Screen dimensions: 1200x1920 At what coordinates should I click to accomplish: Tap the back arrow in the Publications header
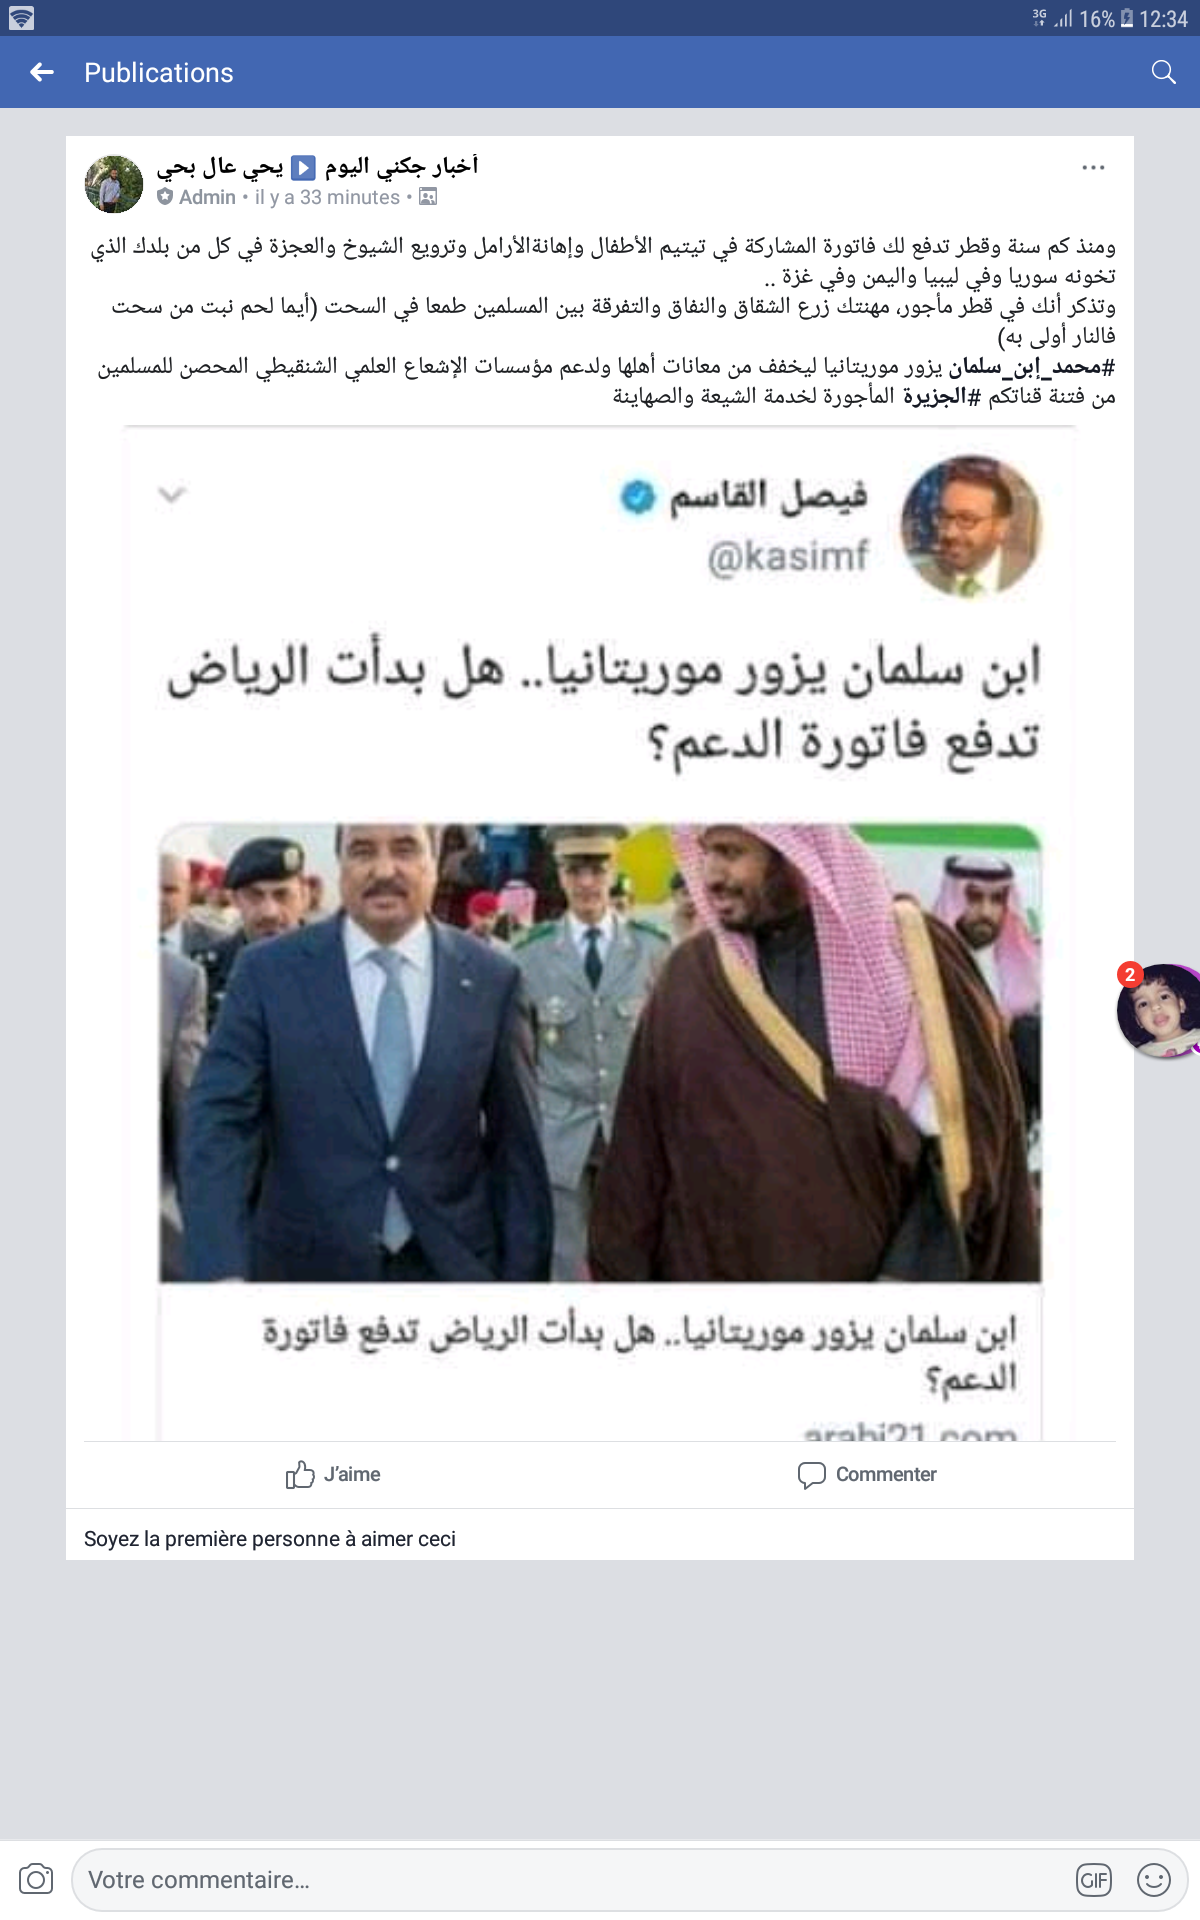pos(42,72)
